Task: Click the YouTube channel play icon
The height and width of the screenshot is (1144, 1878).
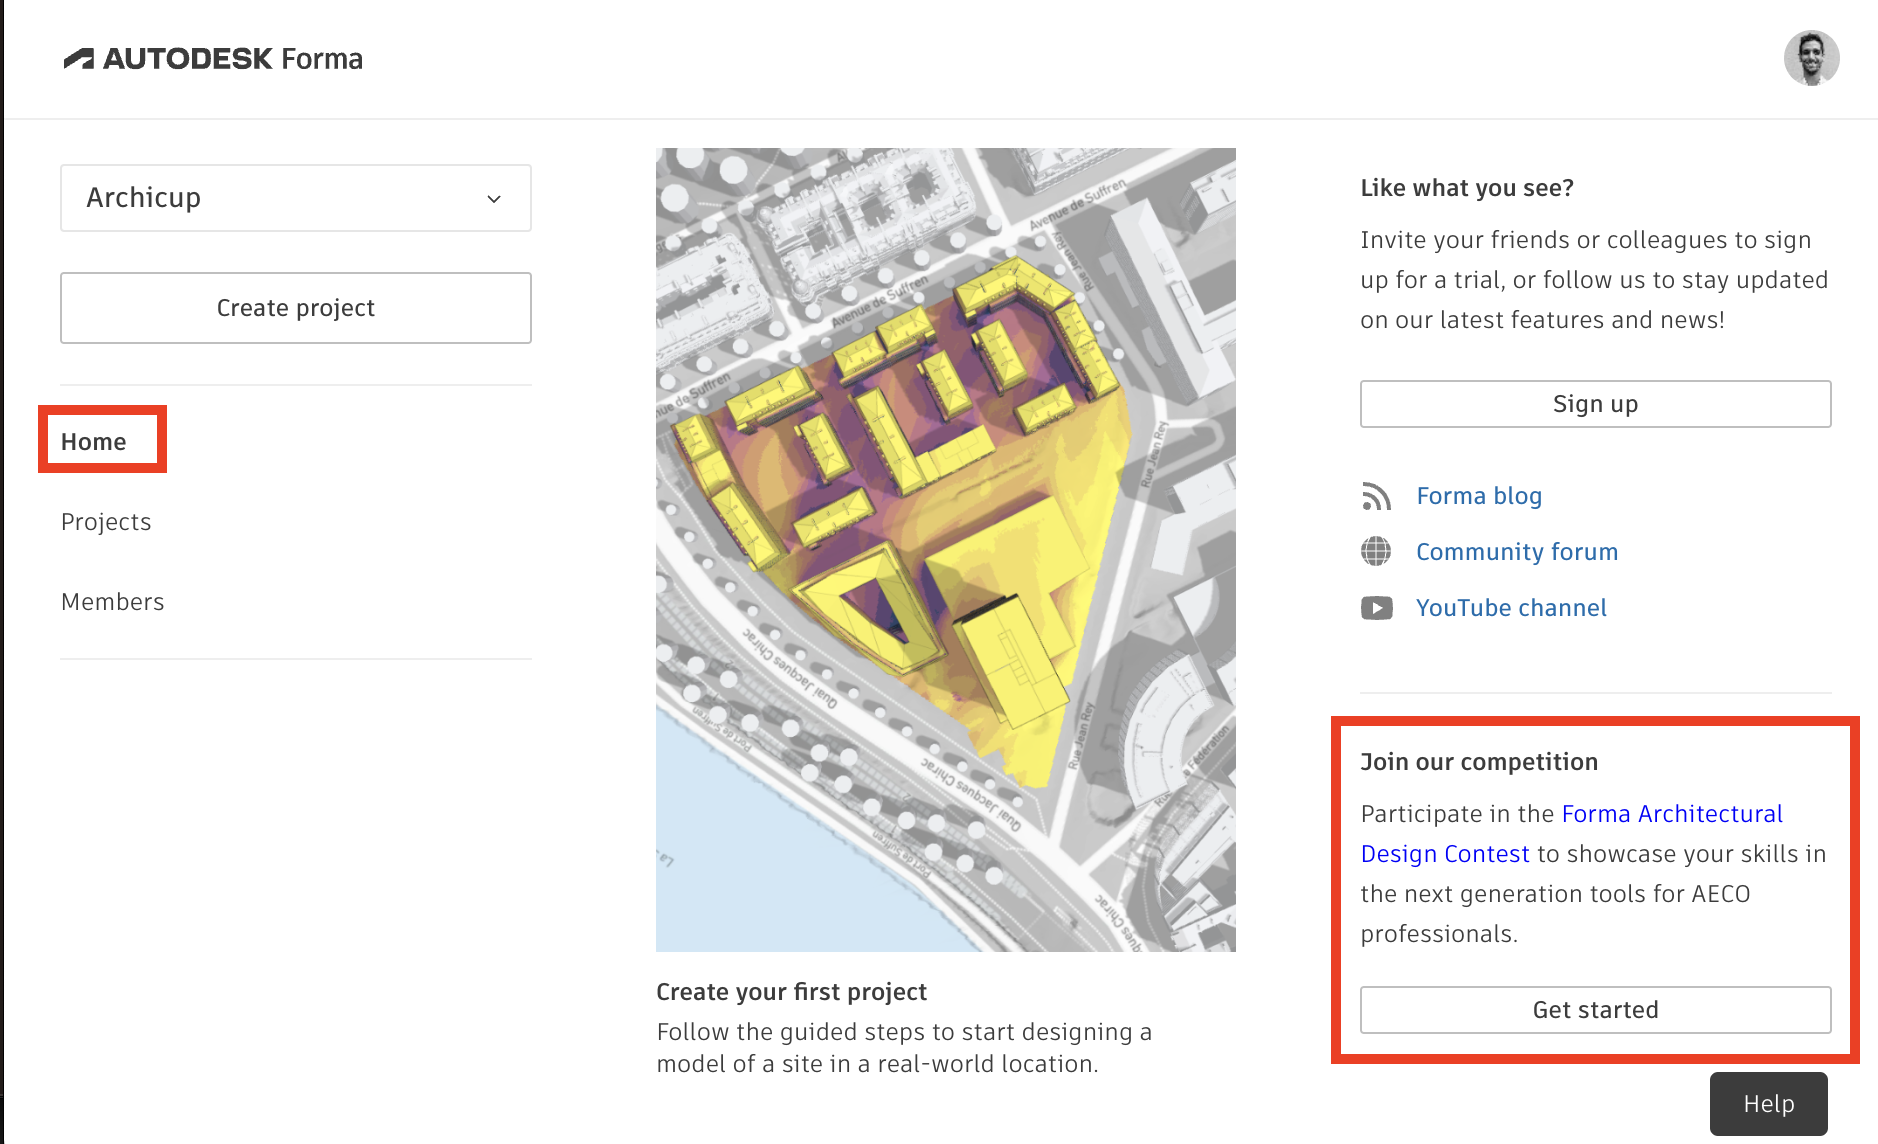Action: click(x=1376, y=608)
